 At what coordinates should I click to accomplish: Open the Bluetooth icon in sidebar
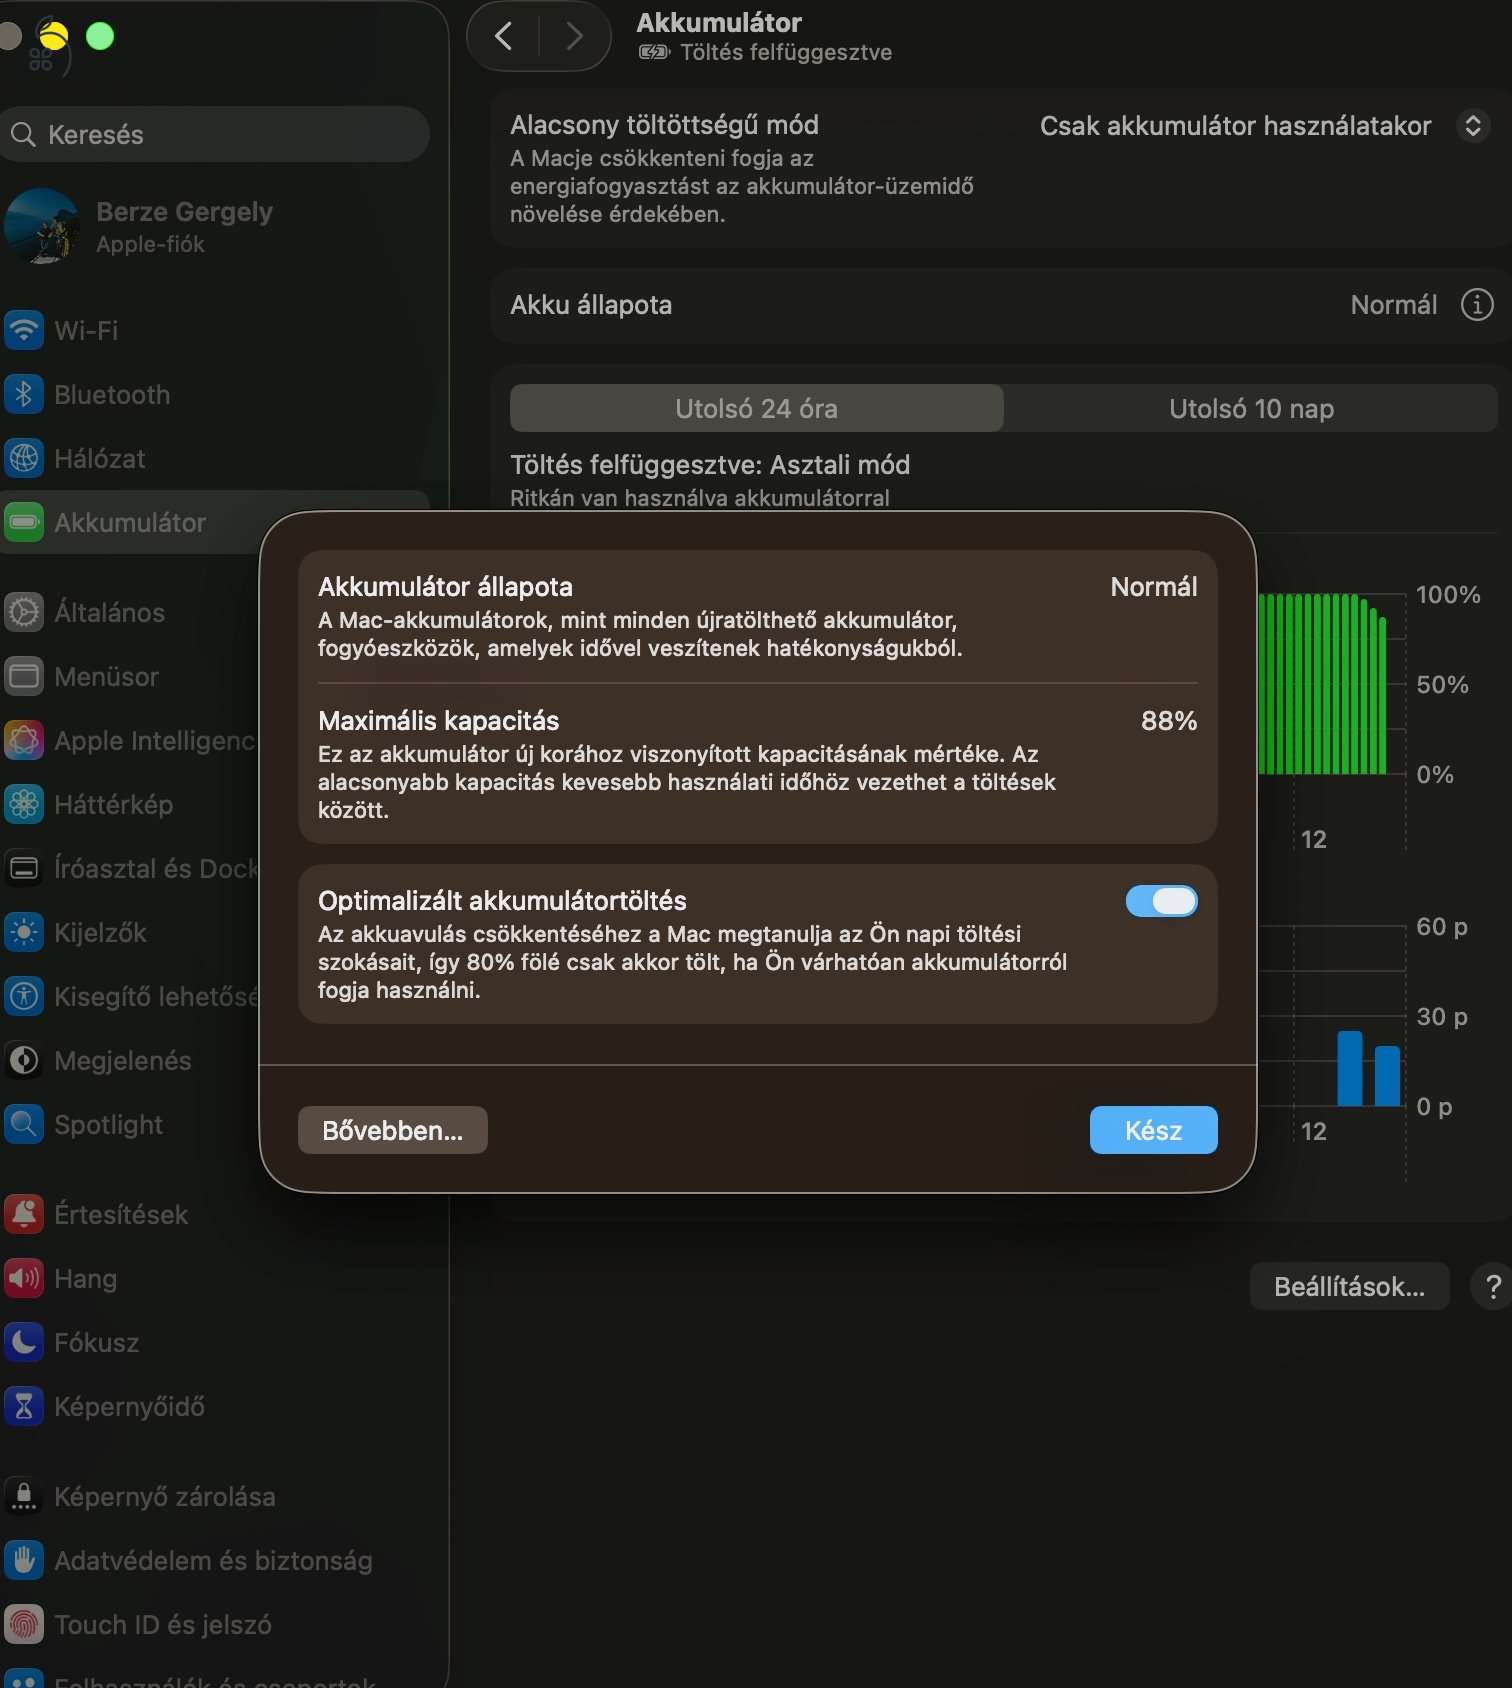24,394
